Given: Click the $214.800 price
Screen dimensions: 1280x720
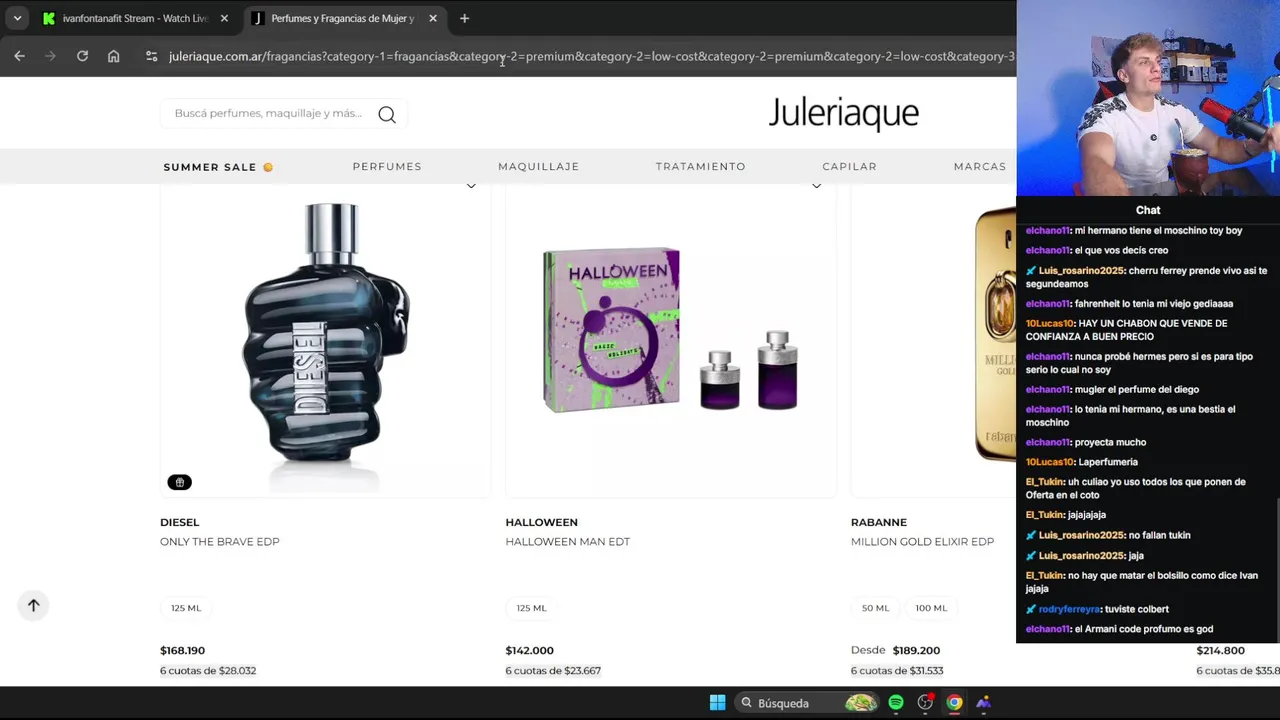Looking at the screenshot, I should pos(1220,650).
